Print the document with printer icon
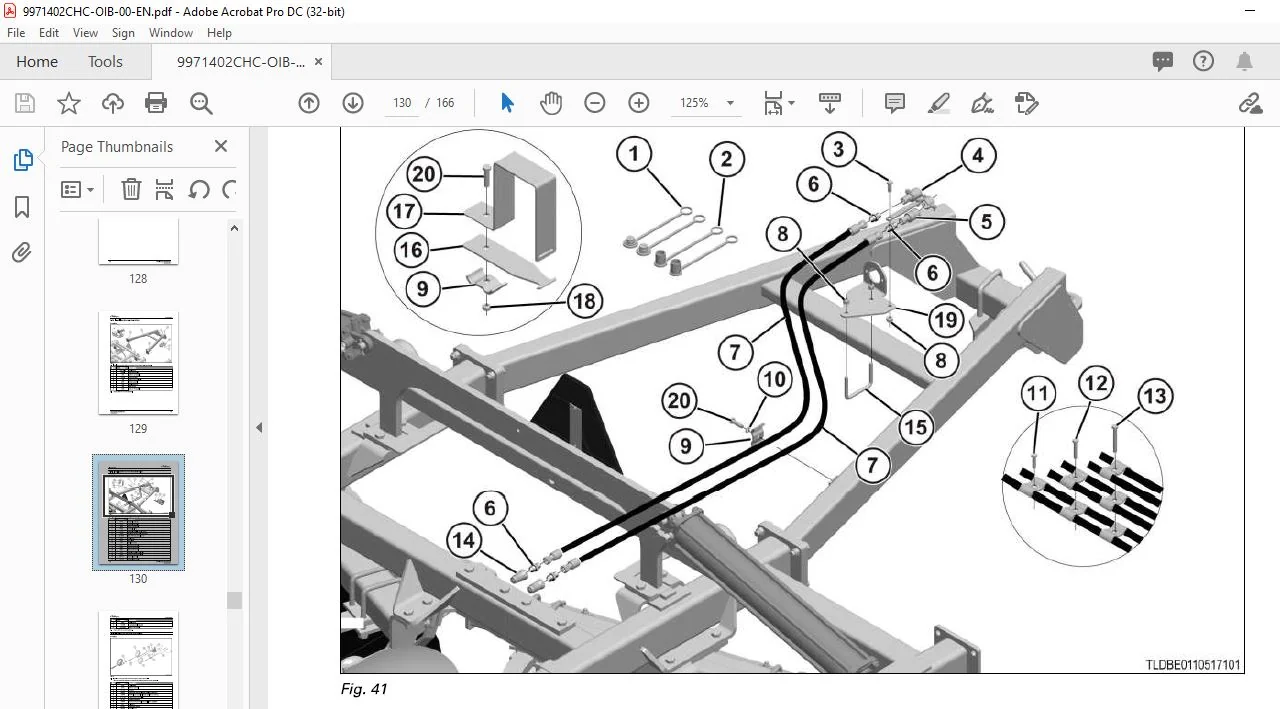The width and height of the screenshot is (1280, 709). 156,103
